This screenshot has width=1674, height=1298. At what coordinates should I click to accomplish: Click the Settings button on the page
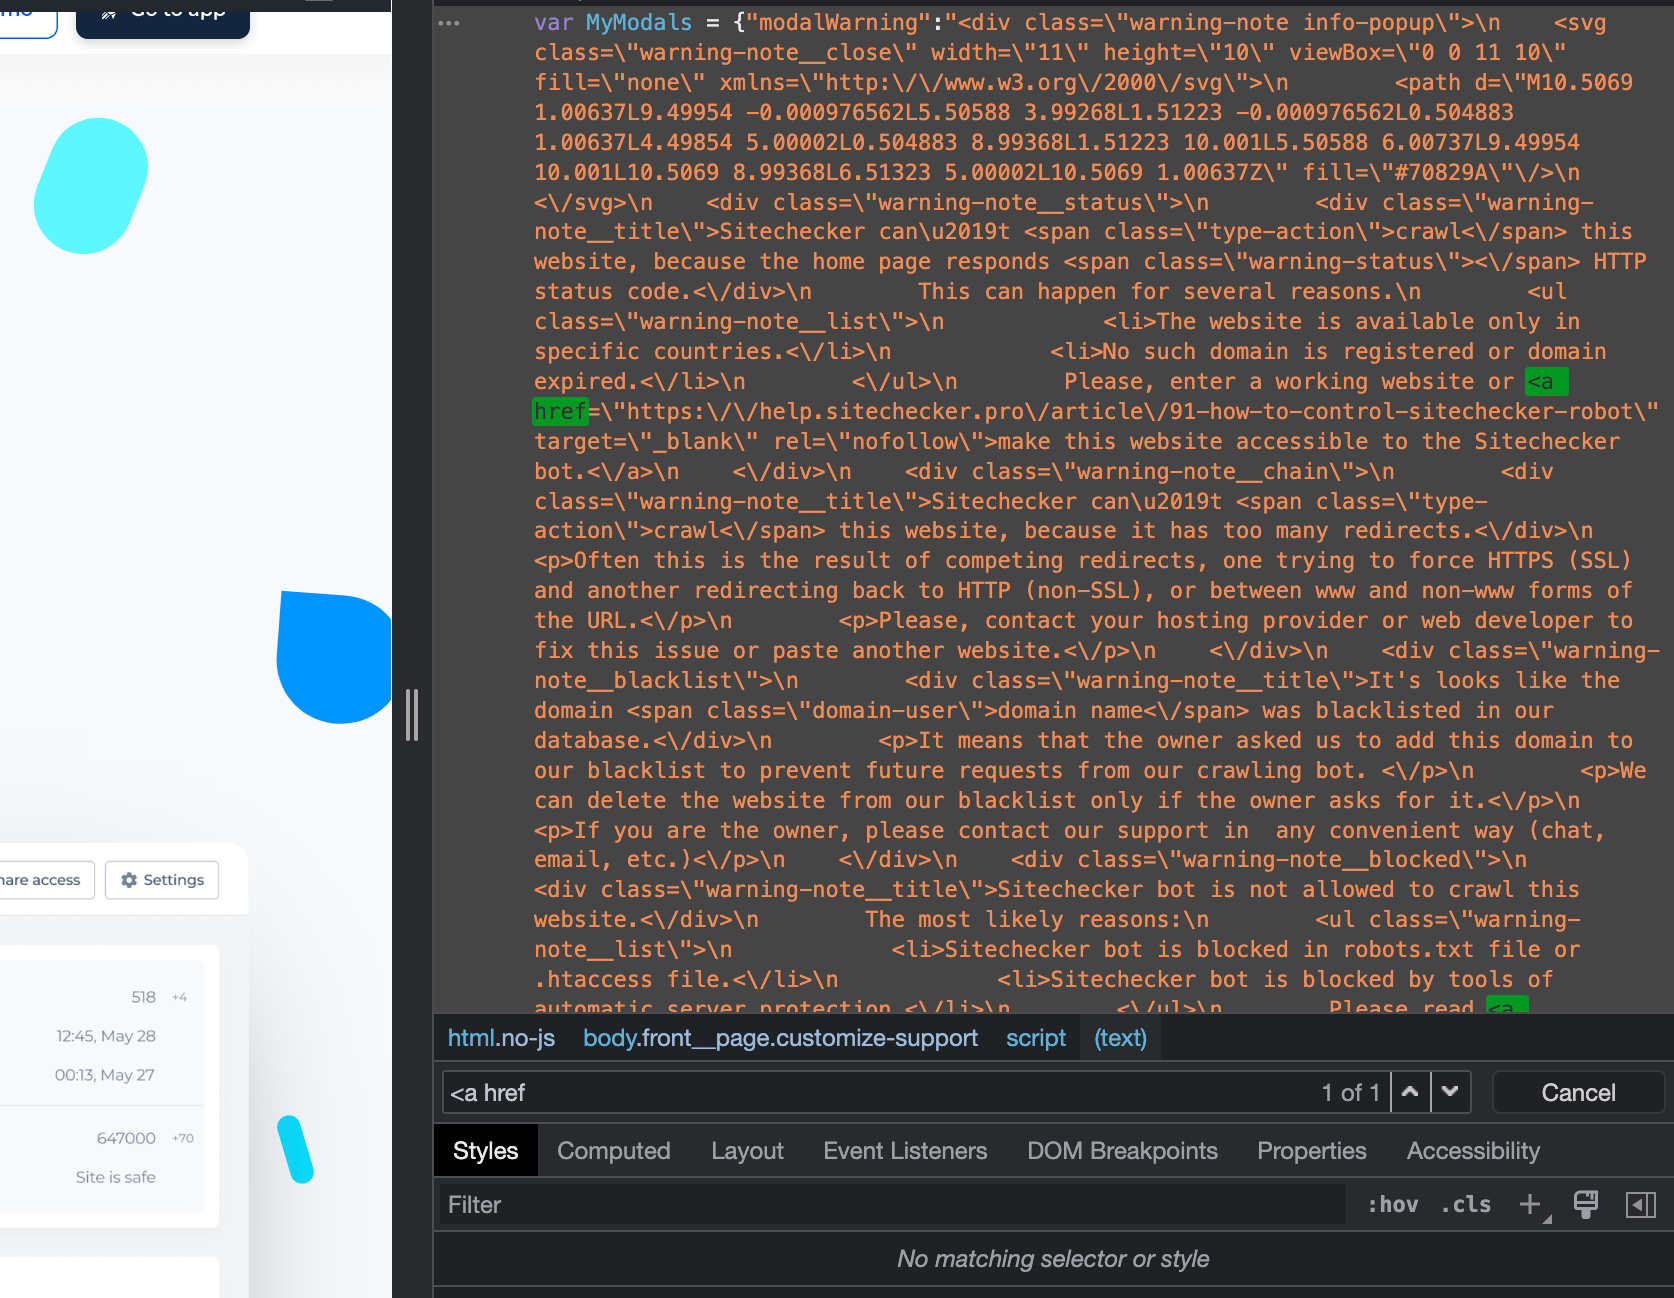click(162, 880)
